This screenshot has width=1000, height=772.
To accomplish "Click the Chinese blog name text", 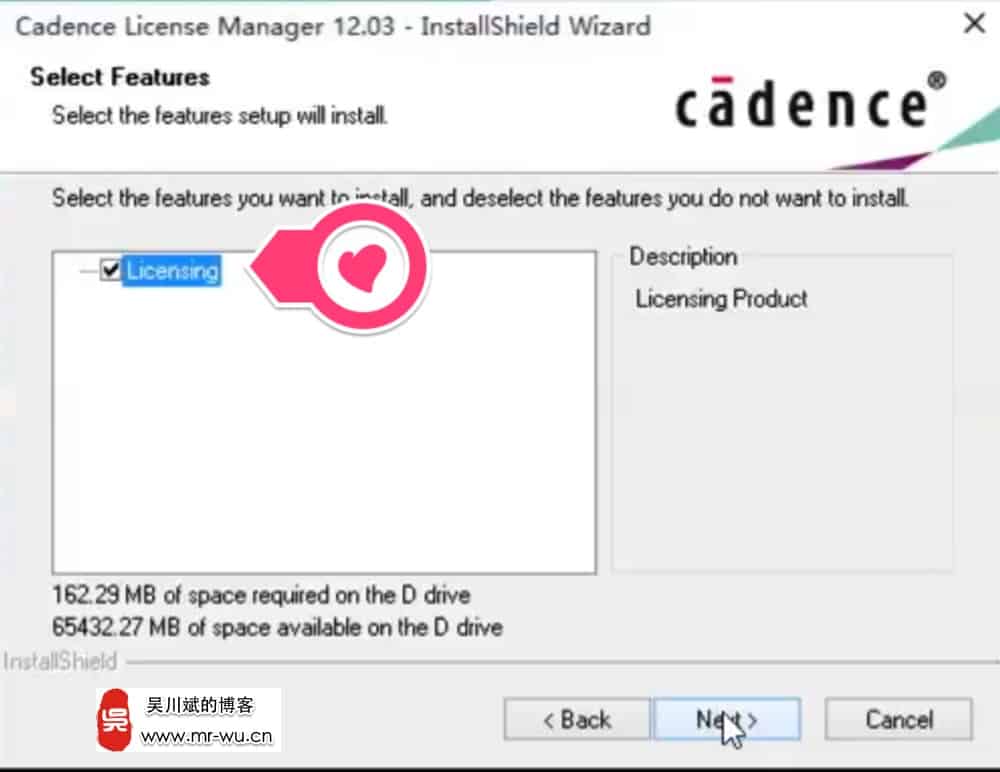I will click(200, 705).
